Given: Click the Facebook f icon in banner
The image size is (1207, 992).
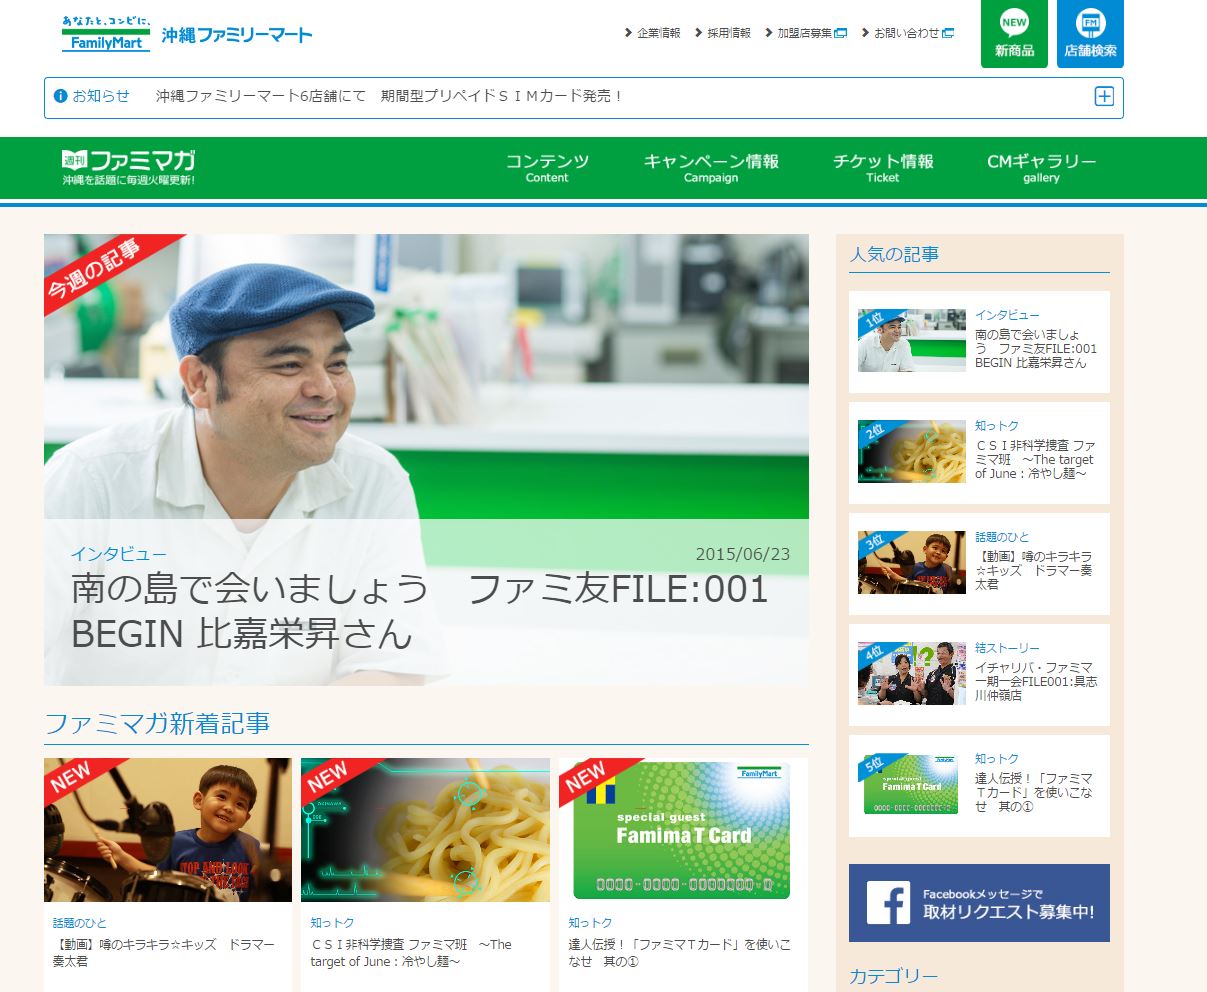Looking at the screenshot, I should click(x=888, y=903).
